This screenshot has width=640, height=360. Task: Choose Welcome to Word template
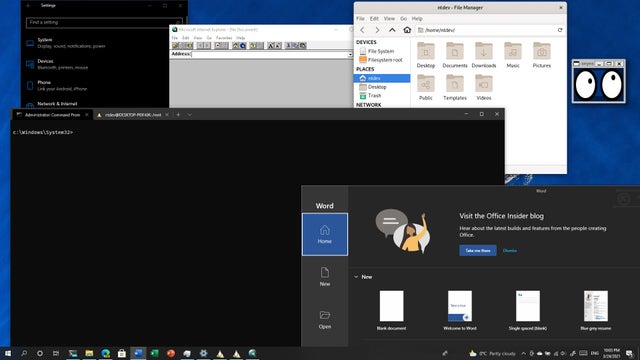point(460,310)
